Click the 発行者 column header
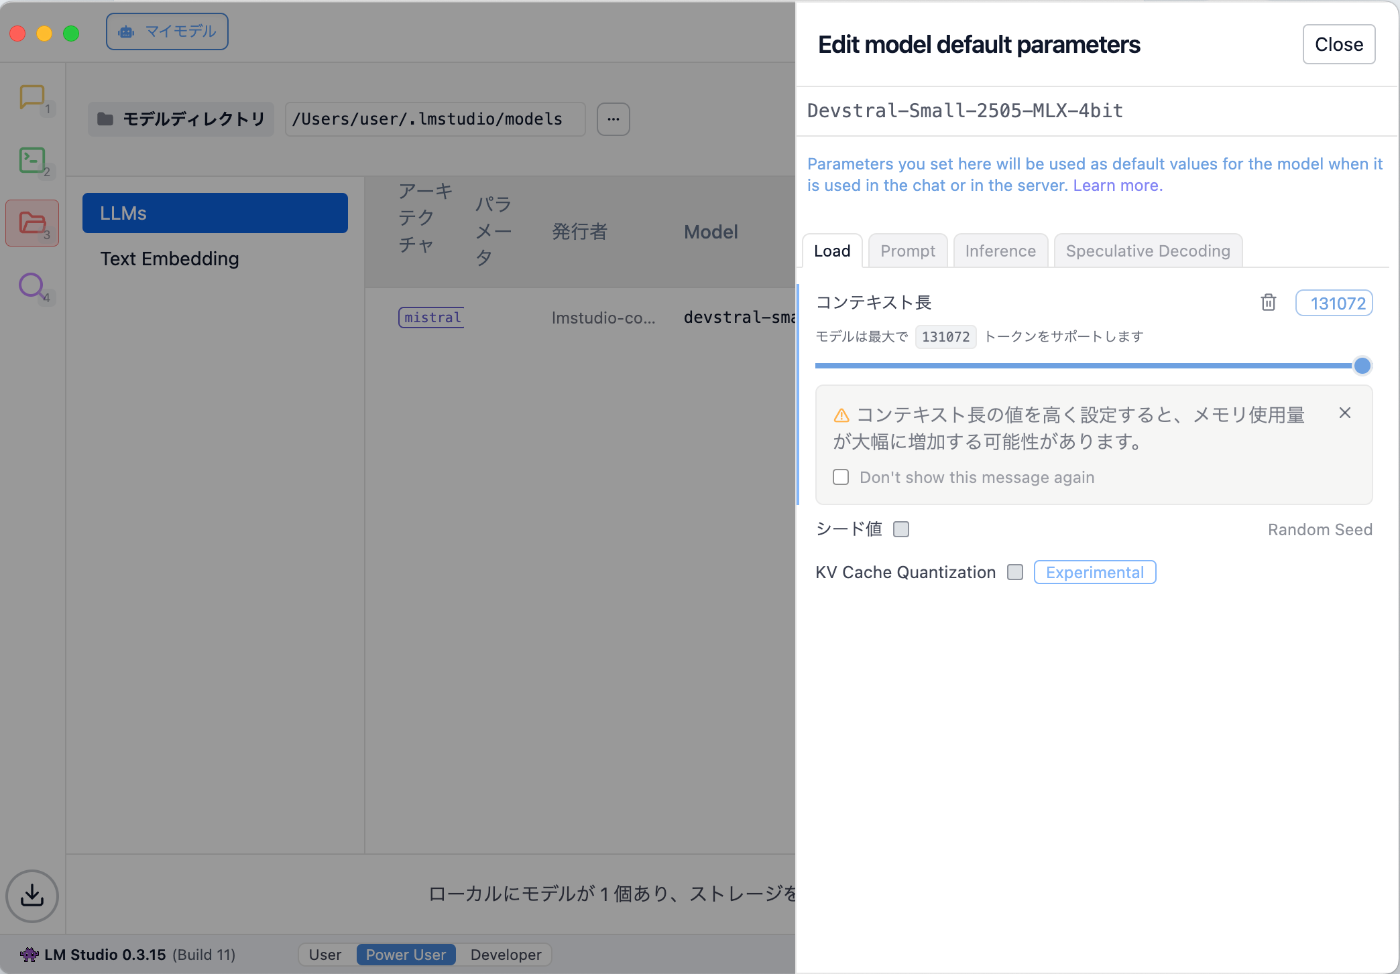The image size is (1400, 974). click(x=580, y=232)
